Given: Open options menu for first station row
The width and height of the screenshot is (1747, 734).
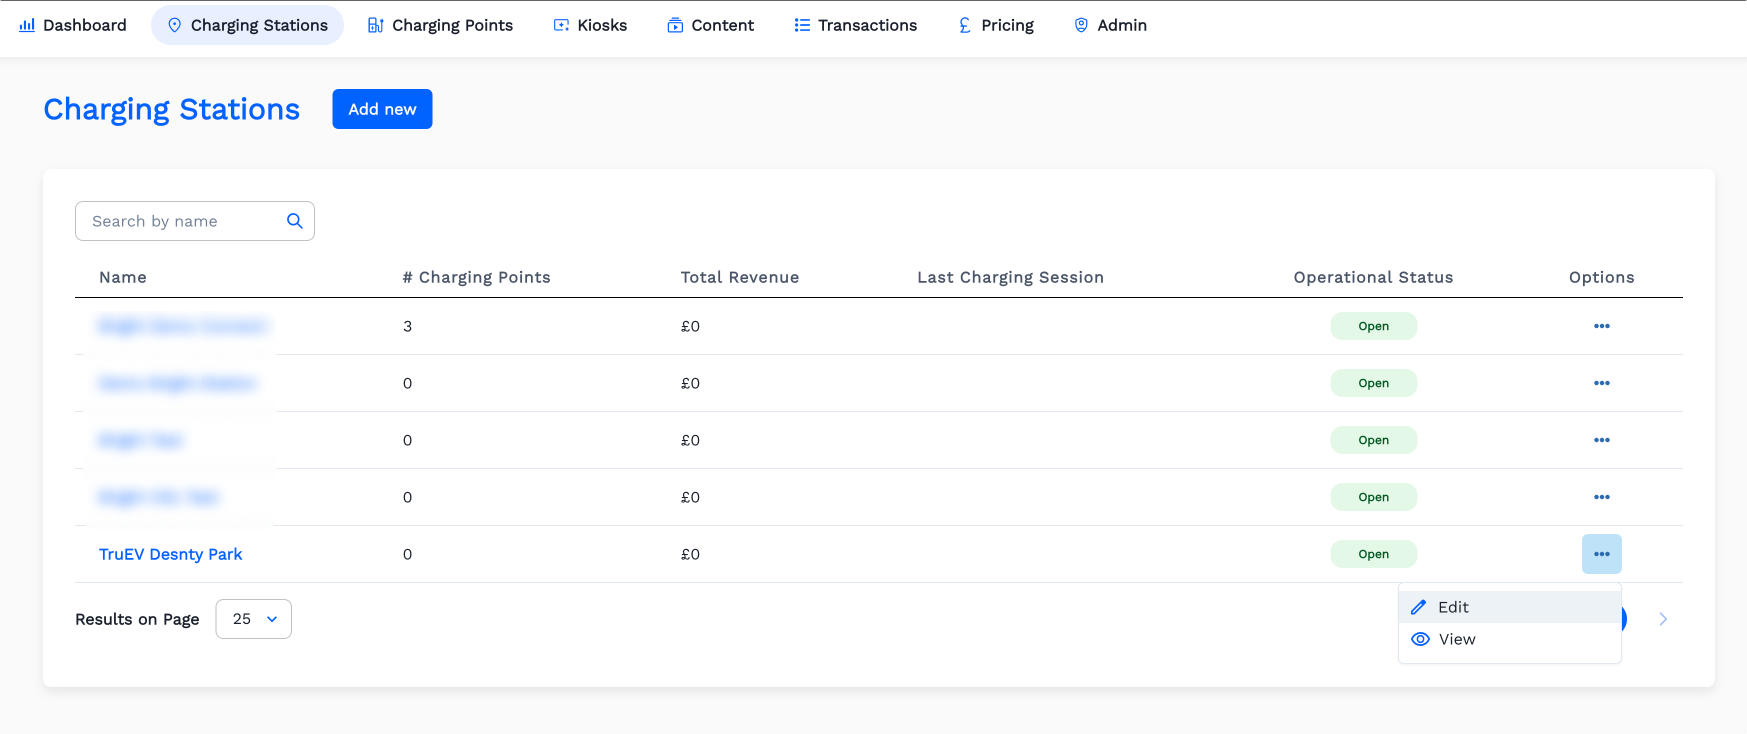Looking at the screenshot, I should coord(1601,326).
